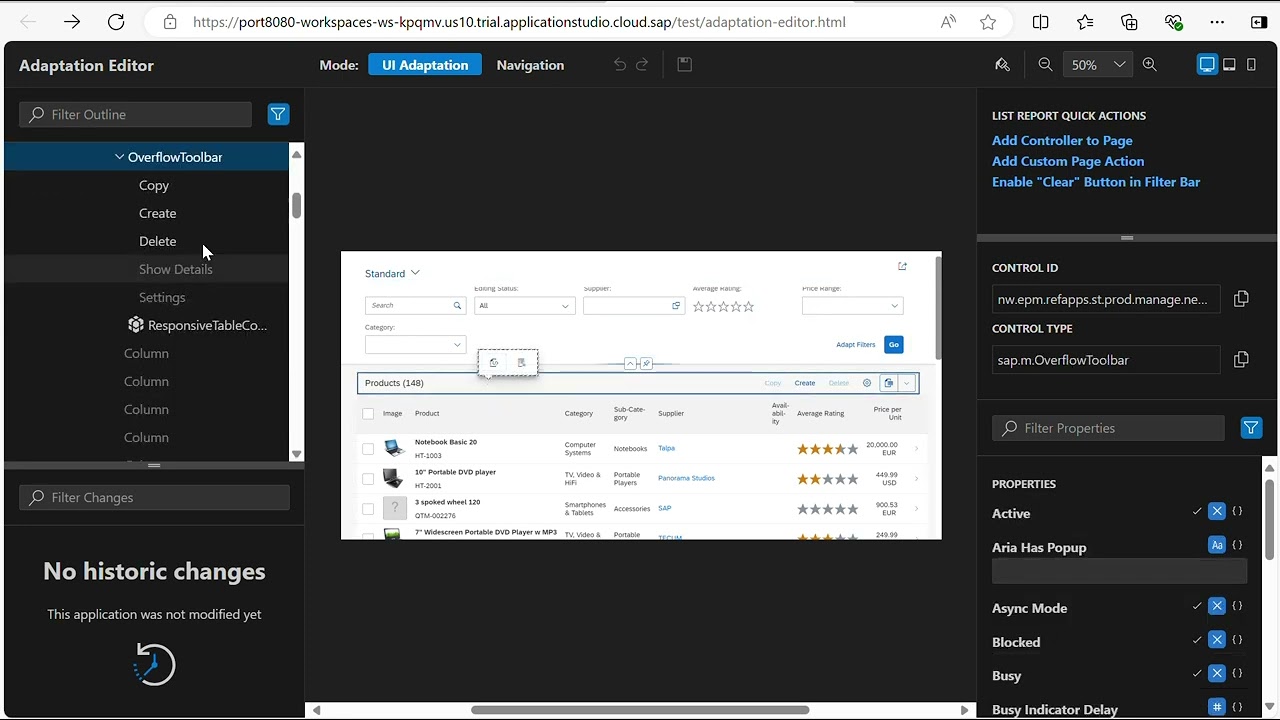The image size is (1280, 720).
Task: Click expression braces icon for Active property
Action: coord(1237,512)
